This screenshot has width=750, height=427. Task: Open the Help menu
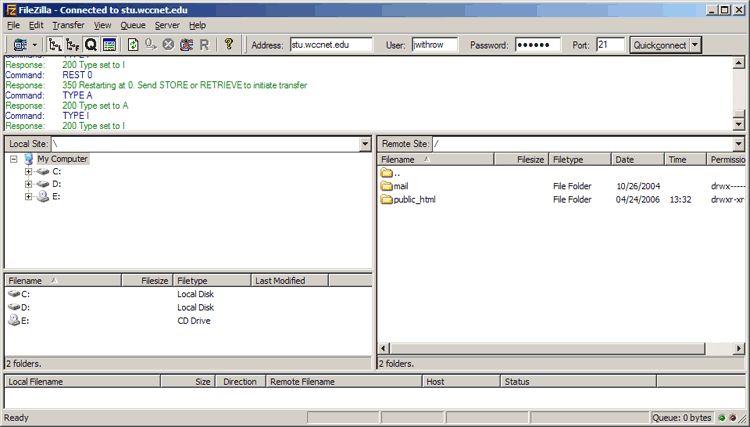pos(197,25)
